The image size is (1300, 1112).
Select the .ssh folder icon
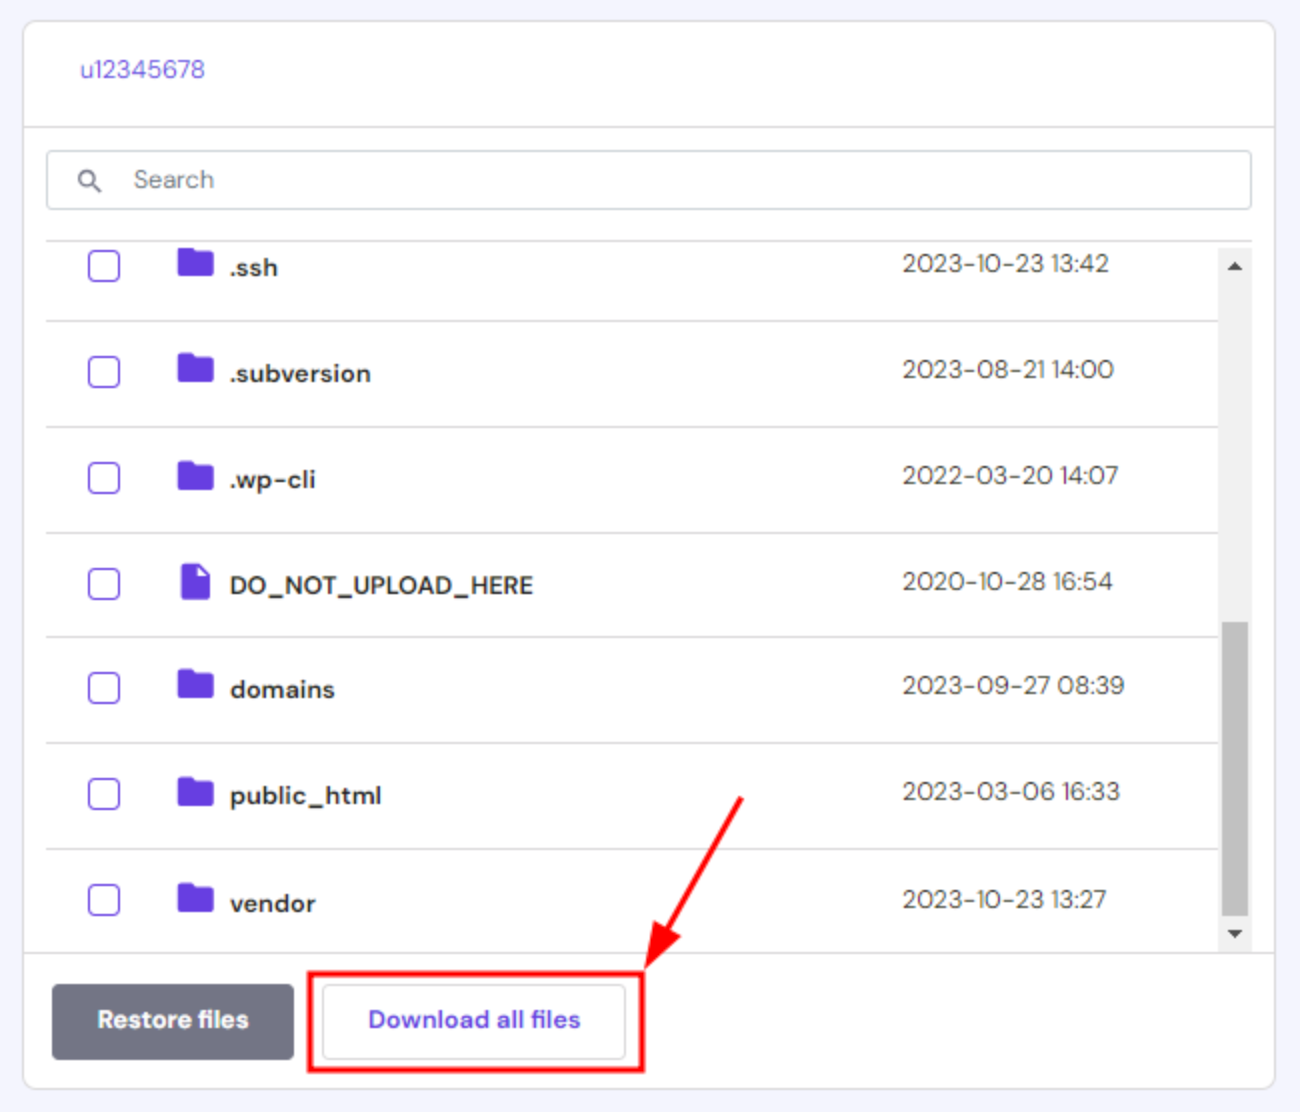194,265
